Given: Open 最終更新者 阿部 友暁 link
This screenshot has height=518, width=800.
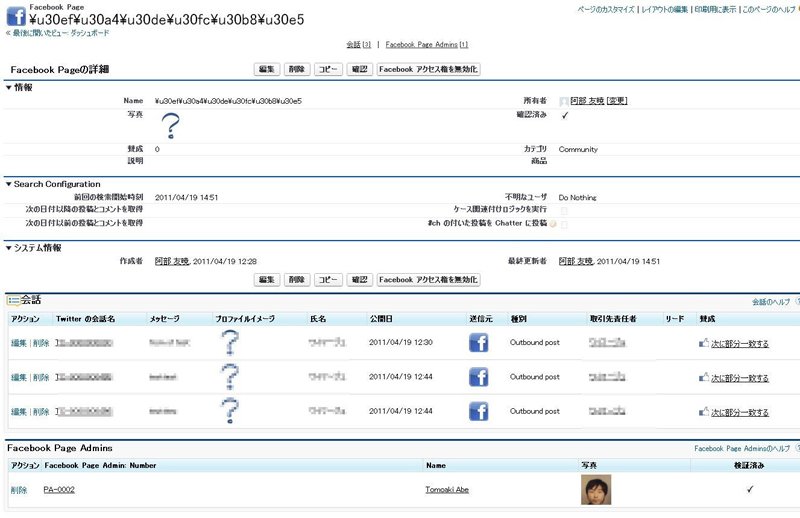Looking at the screenshot, I should coord(576,261).
